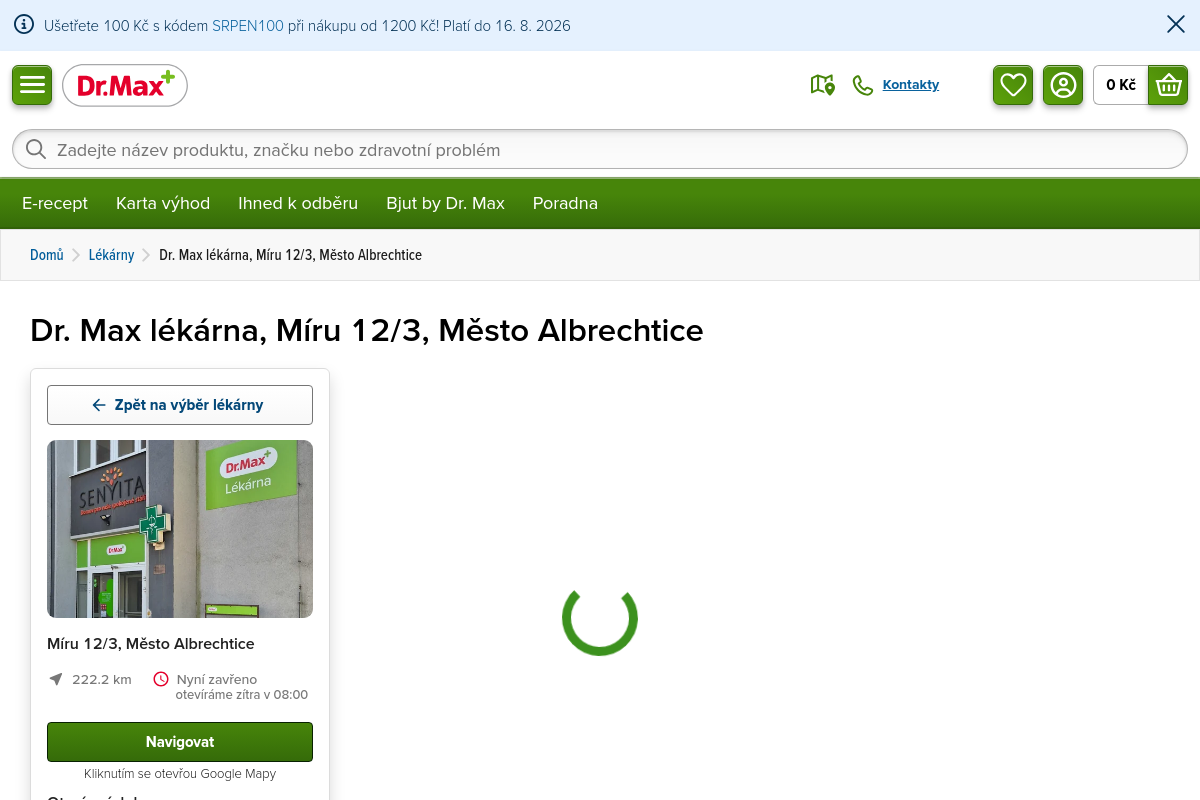Open the pharmacy map locator icon
The width and height of the screenshot is (1200, 800).
click(822, 85)
